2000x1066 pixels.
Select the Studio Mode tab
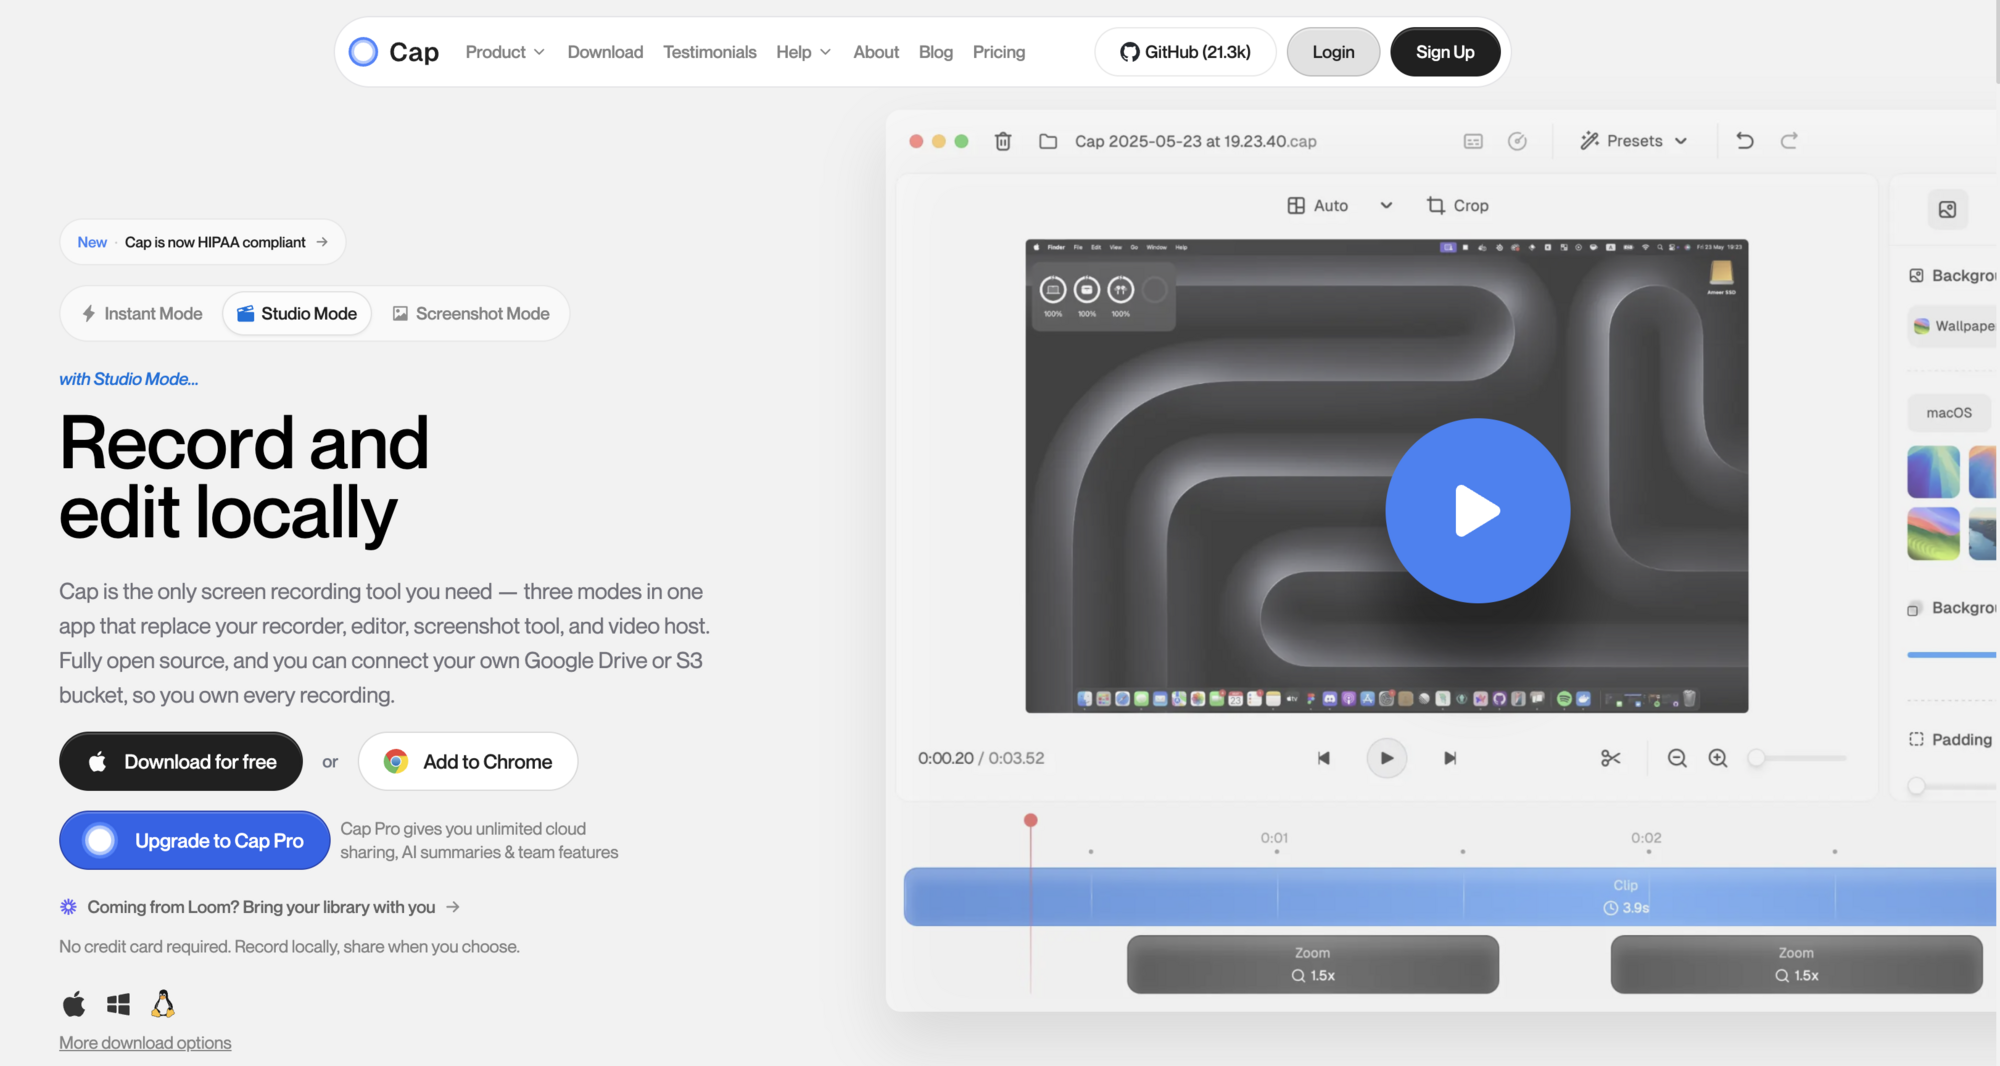(297, 314)
